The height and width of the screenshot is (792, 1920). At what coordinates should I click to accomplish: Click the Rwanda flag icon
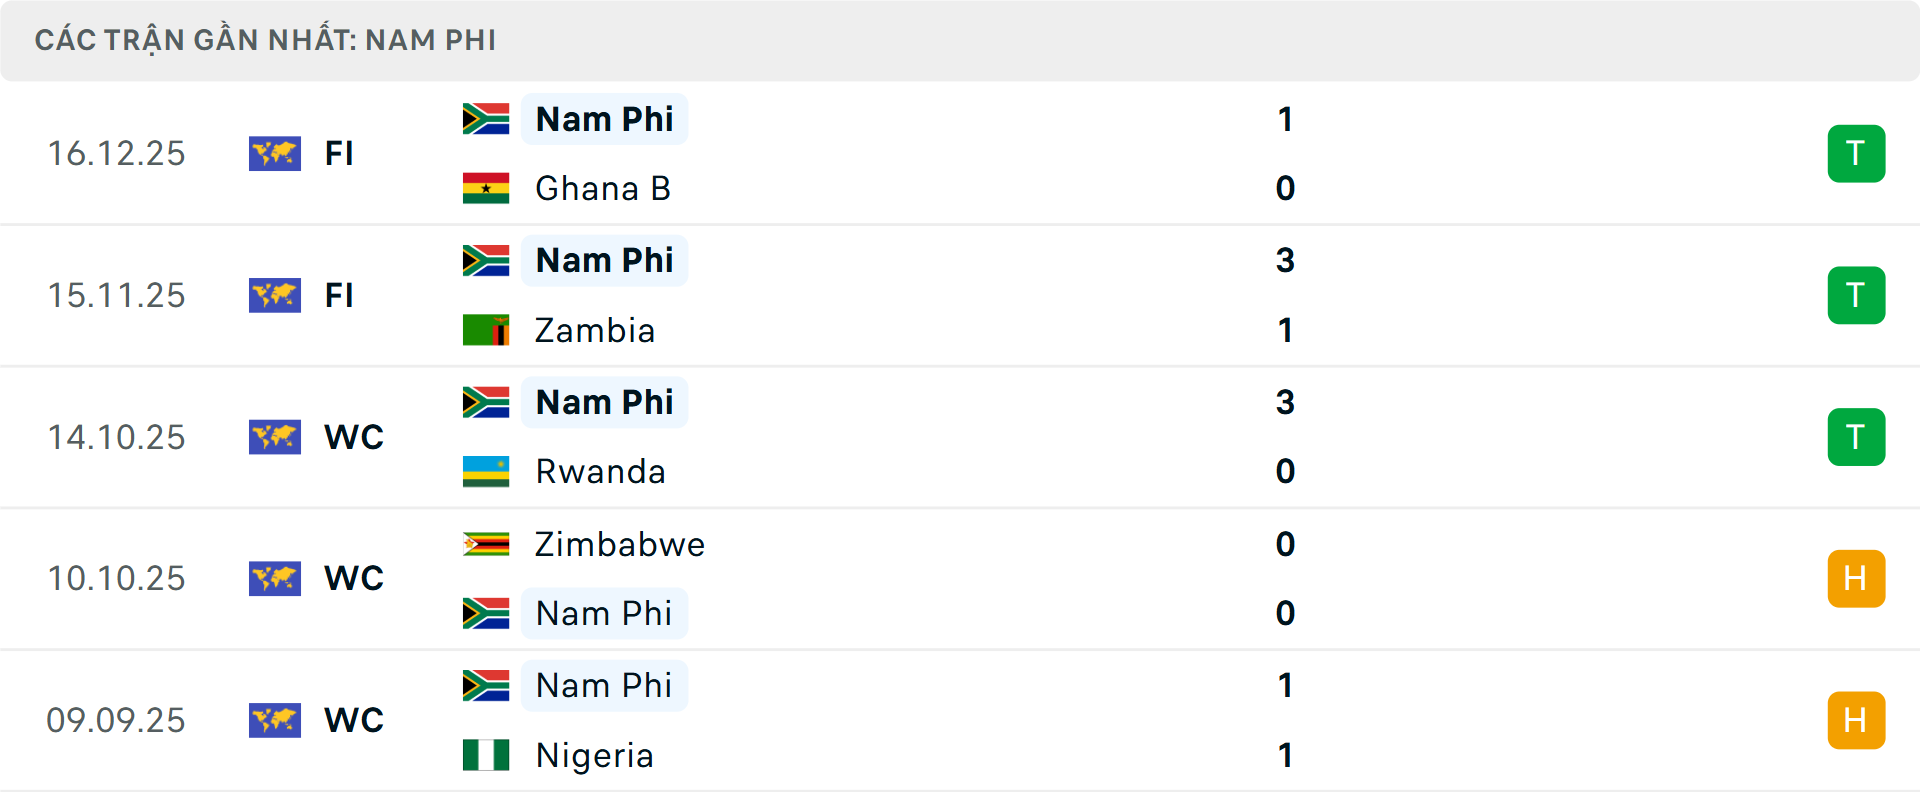(x=486, y=471)
